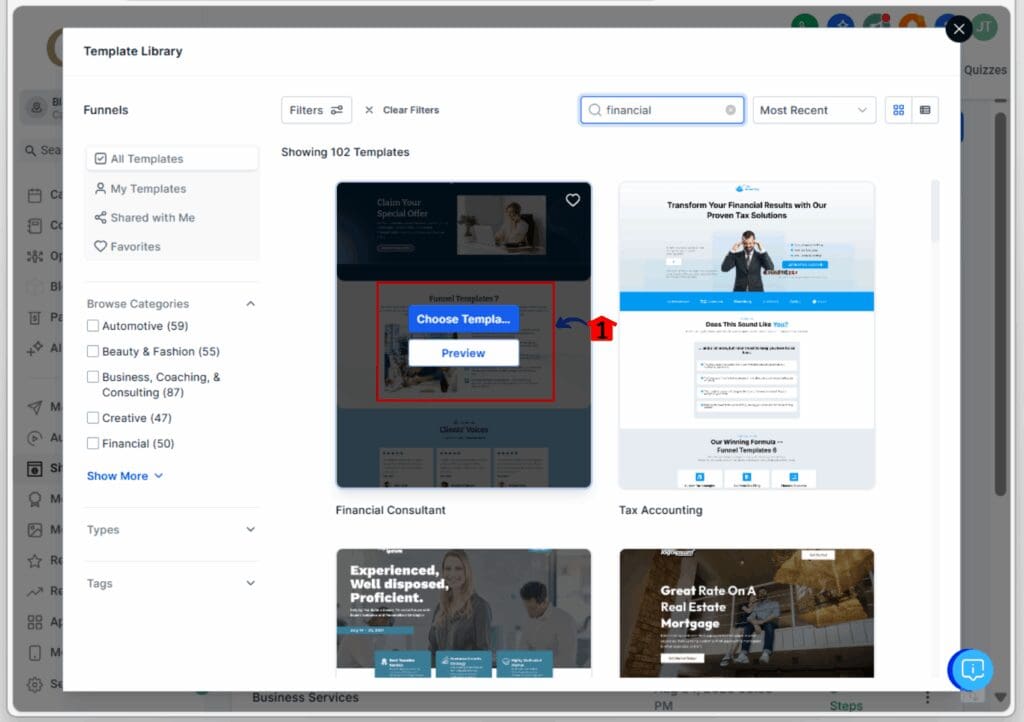The width and height of the screenshot is (1024, 722).
Task: Click the Clear Filters X icon
Action: pos(369,110)
